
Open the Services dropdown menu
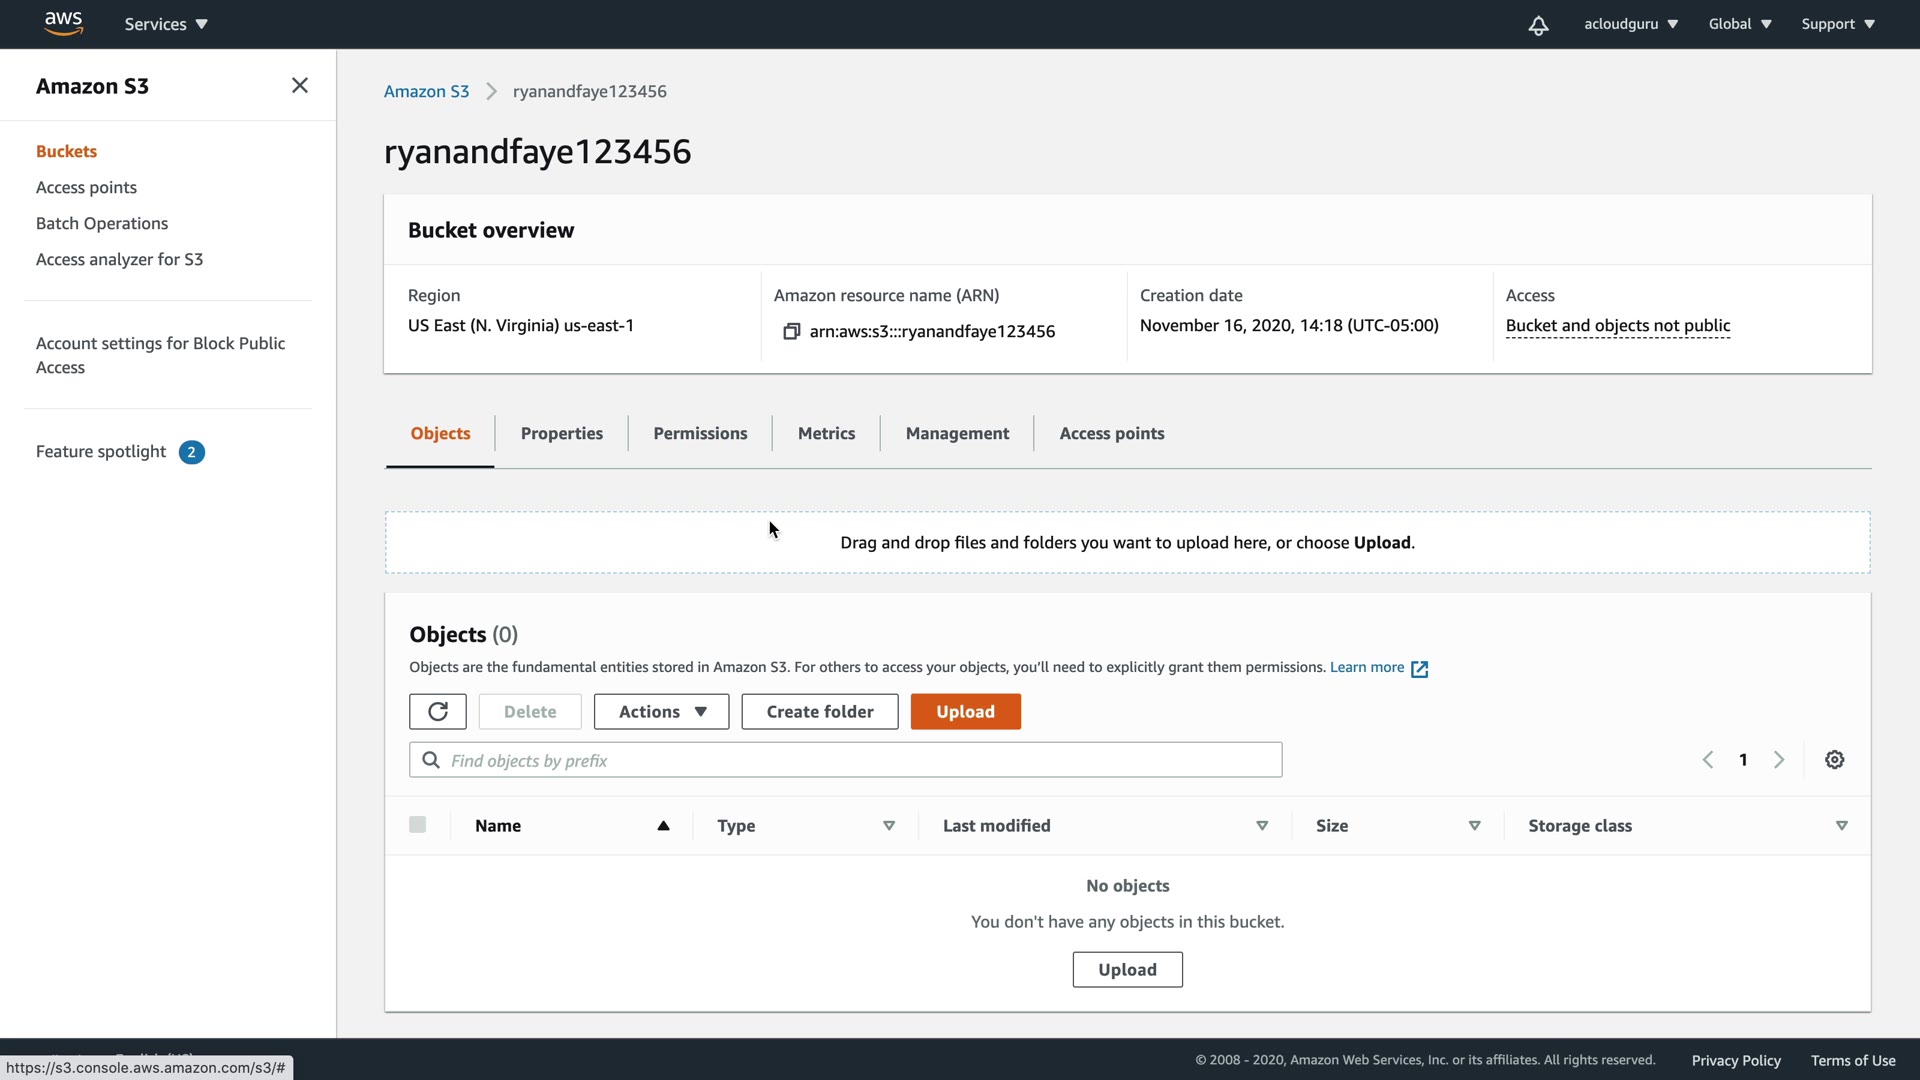[166, 24]
